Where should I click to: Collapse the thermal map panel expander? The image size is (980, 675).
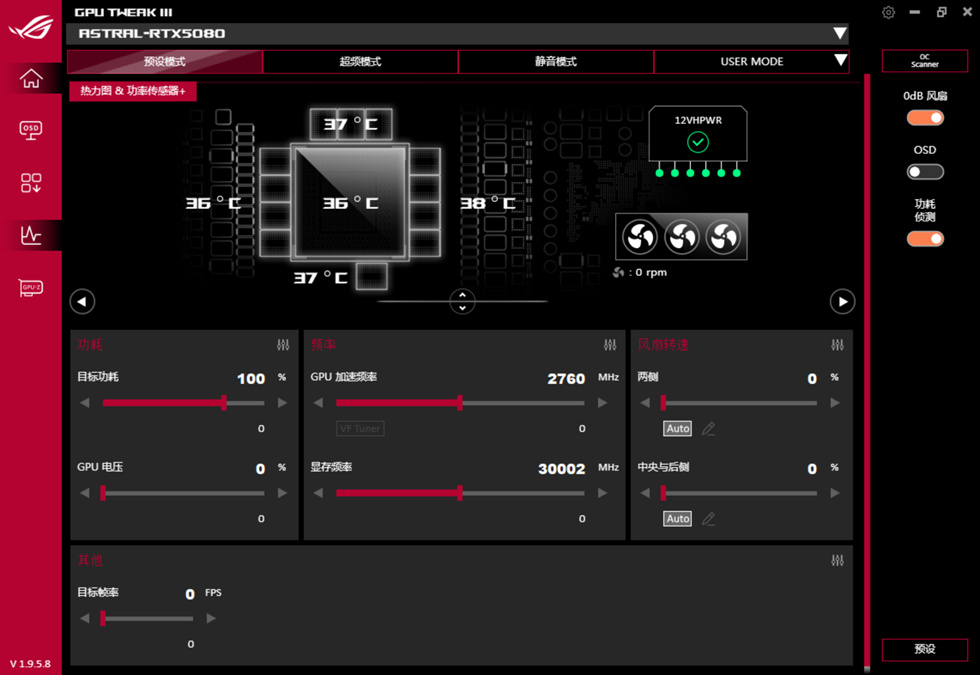pos(462,302)
